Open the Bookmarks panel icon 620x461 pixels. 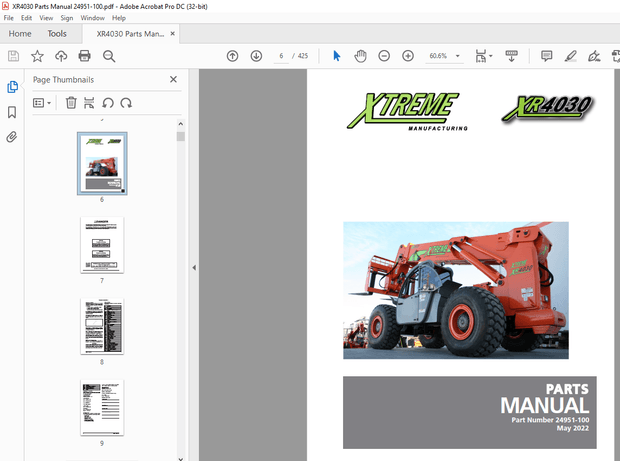[12, 112]
